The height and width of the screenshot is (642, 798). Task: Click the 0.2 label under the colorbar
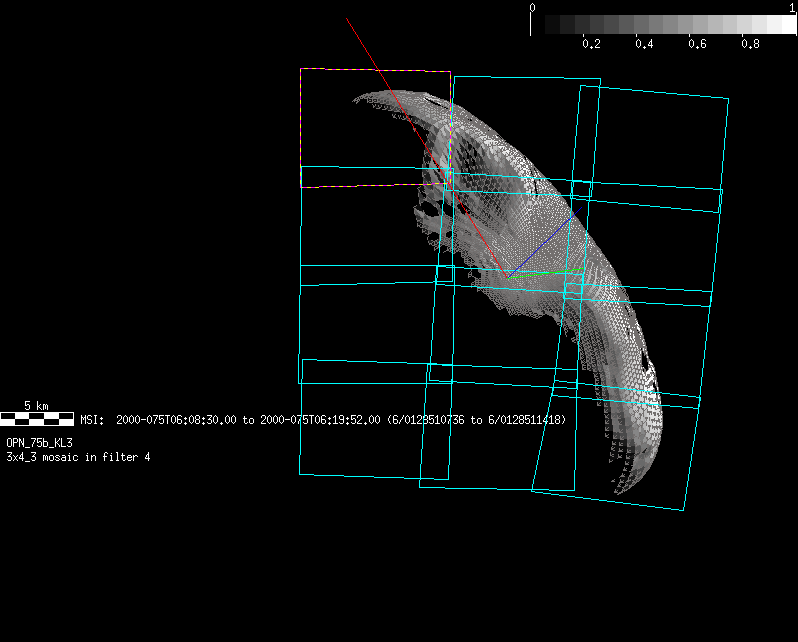591,45
